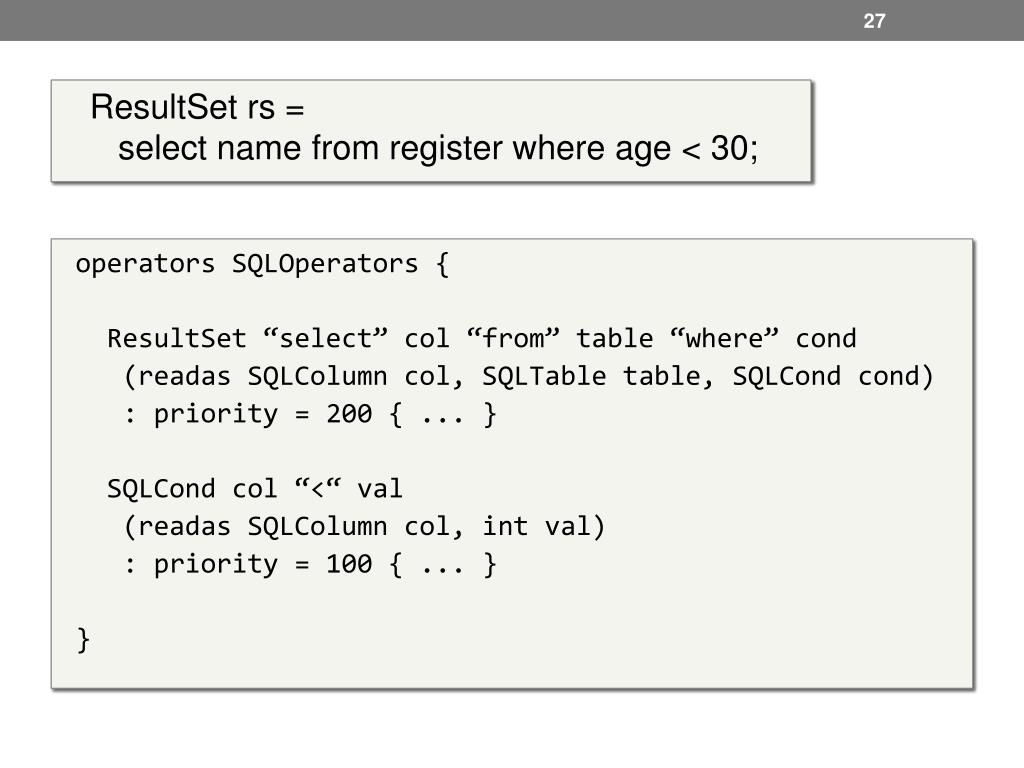Click the quoted "where" keyword in the code

coord(725,338)
